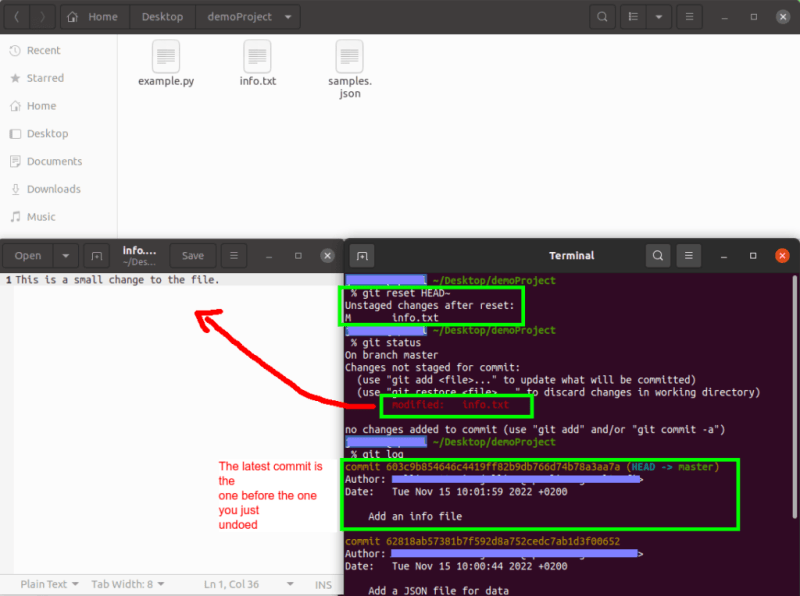Screen dimensions: 800x596
Task: Click the Terminal scrollbar
Action: click(794, 398)
